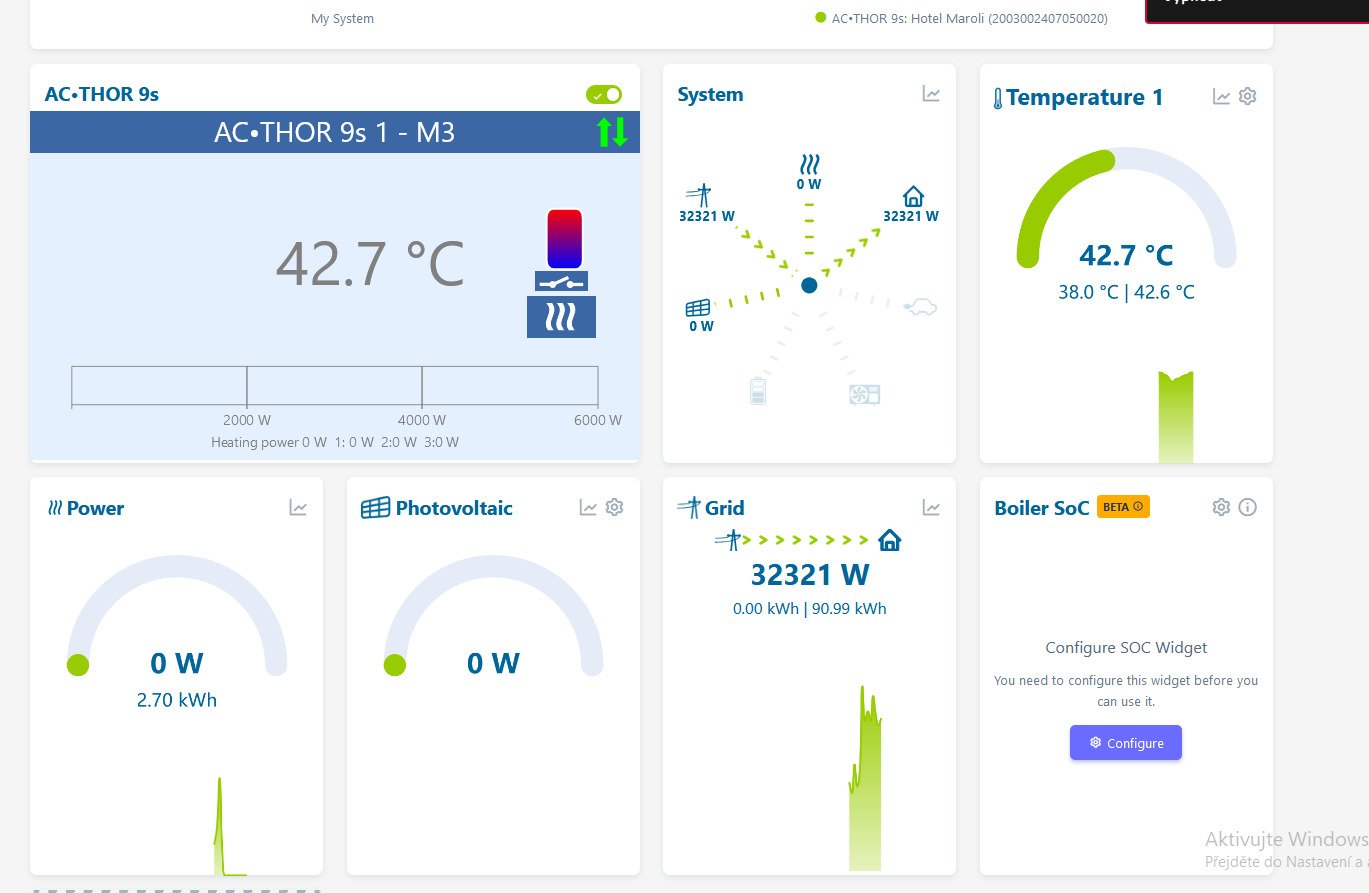Click the 32321 W value in Grid card
1369x893 pixels.
(810, 575)
